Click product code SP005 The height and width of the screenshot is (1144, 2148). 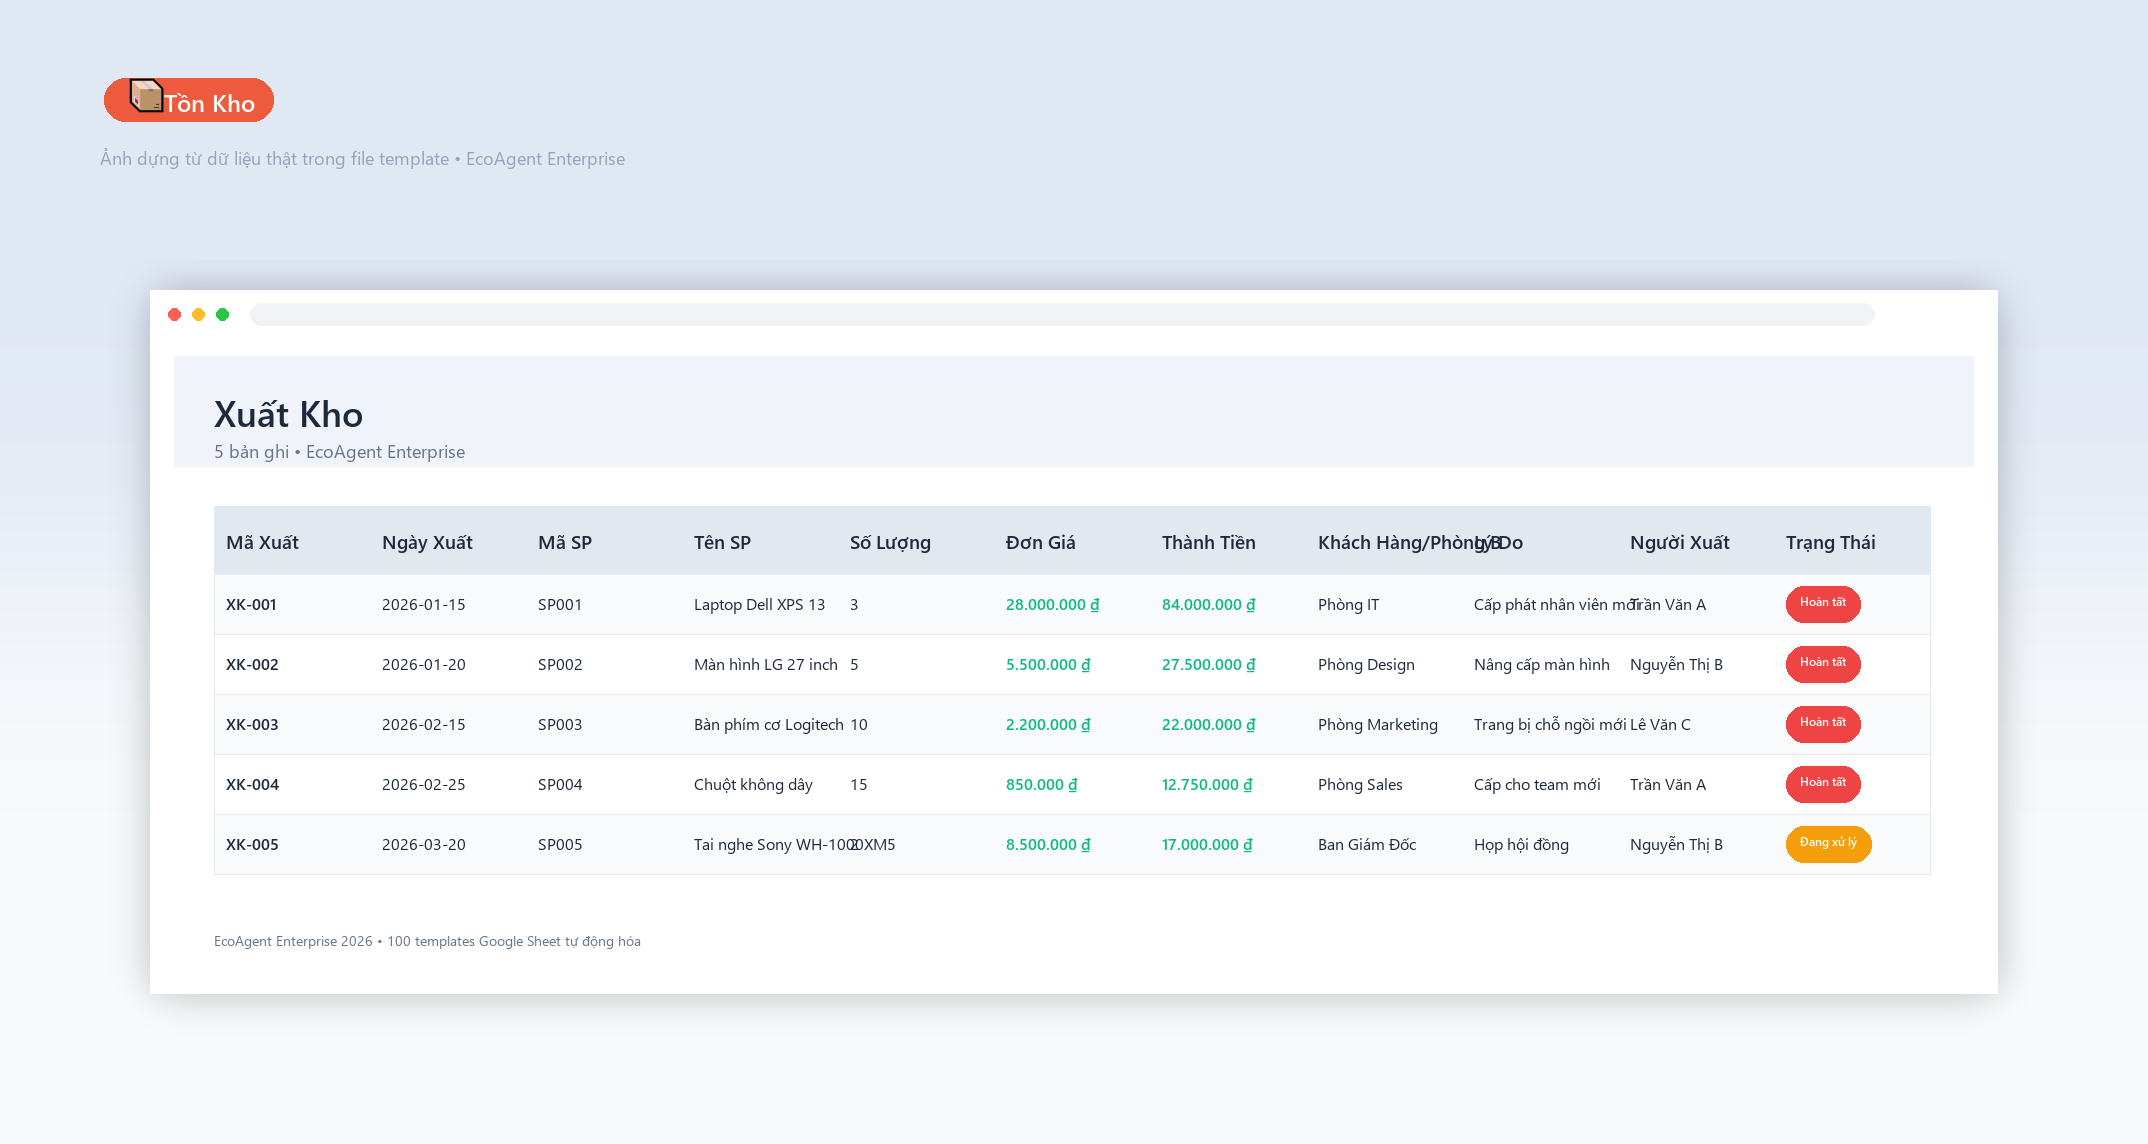(x=560, y=845)
